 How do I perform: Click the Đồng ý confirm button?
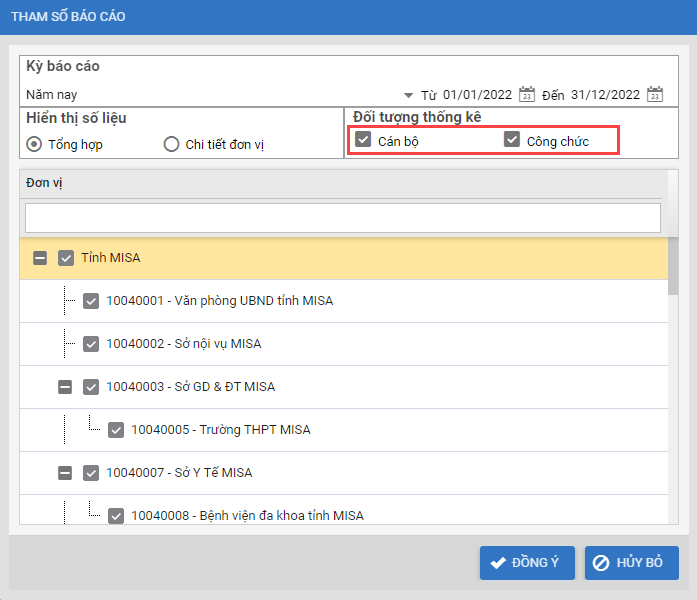pos(527,563)
